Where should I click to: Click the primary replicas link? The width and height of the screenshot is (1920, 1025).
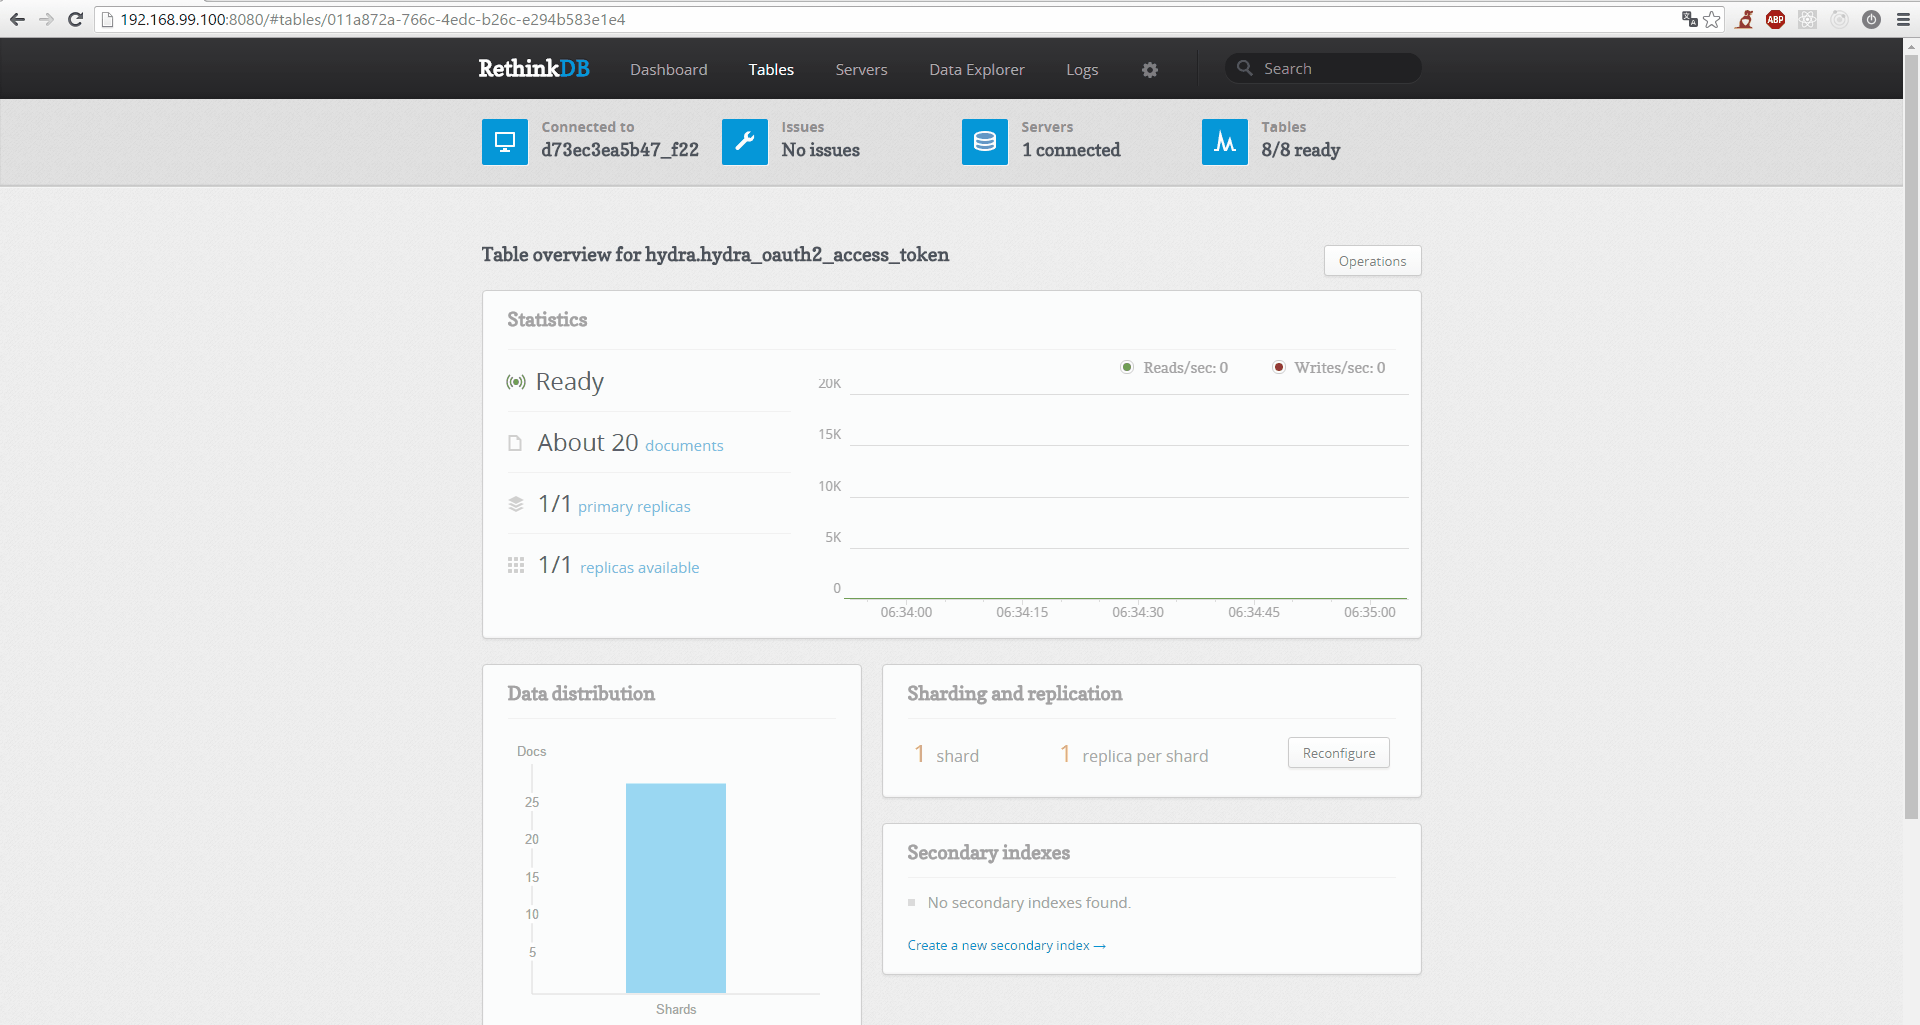tap(634, 507)
